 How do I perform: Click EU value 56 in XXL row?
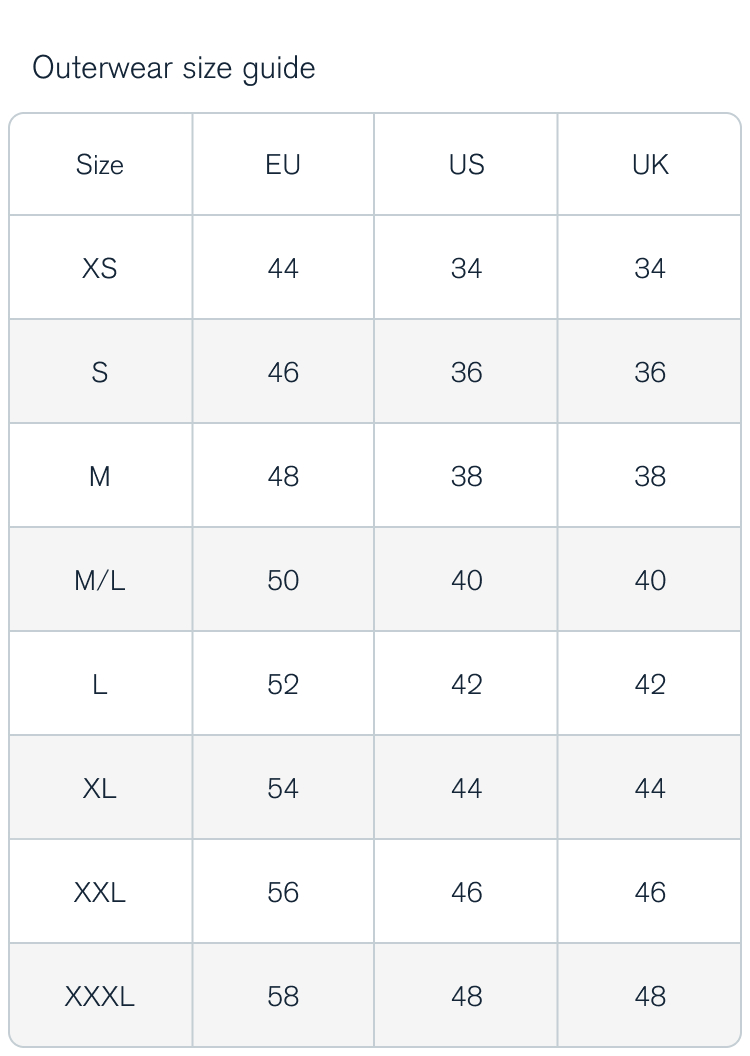pyautogui.click(x=283, y=893)
